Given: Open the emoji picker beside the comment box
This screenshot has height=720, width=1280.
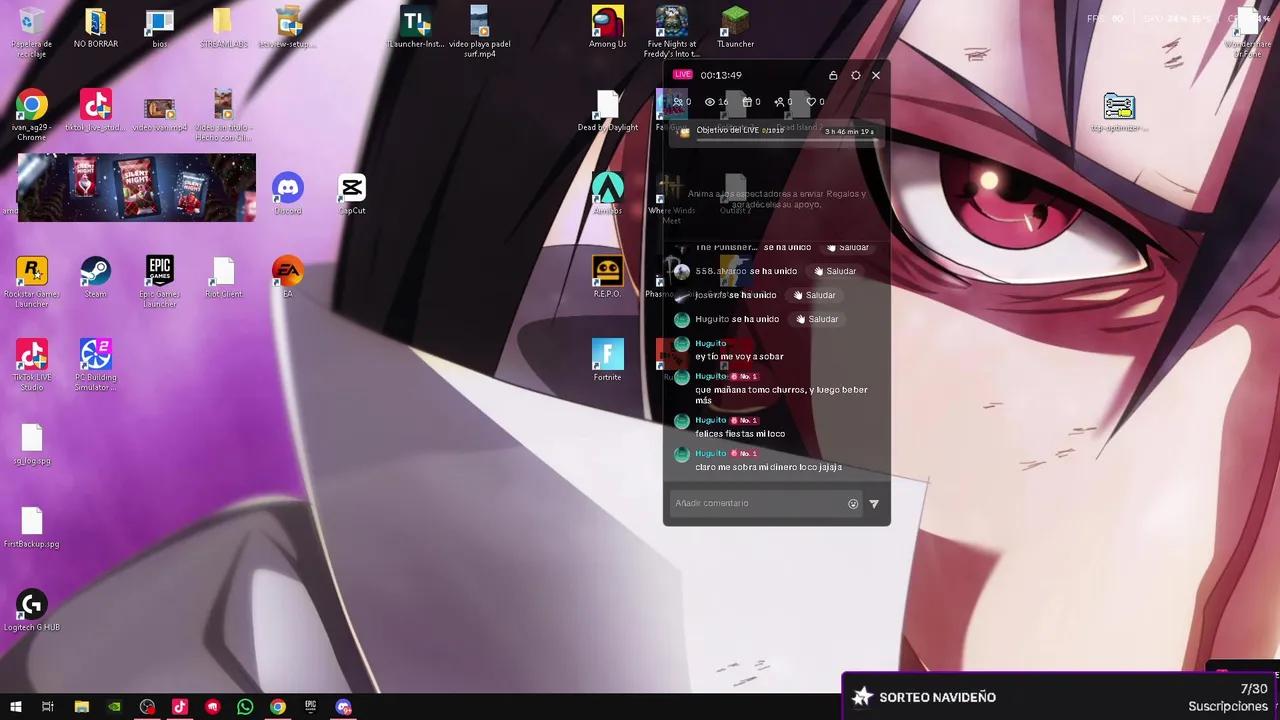Looking at the screenshot, I should point(853,503).
